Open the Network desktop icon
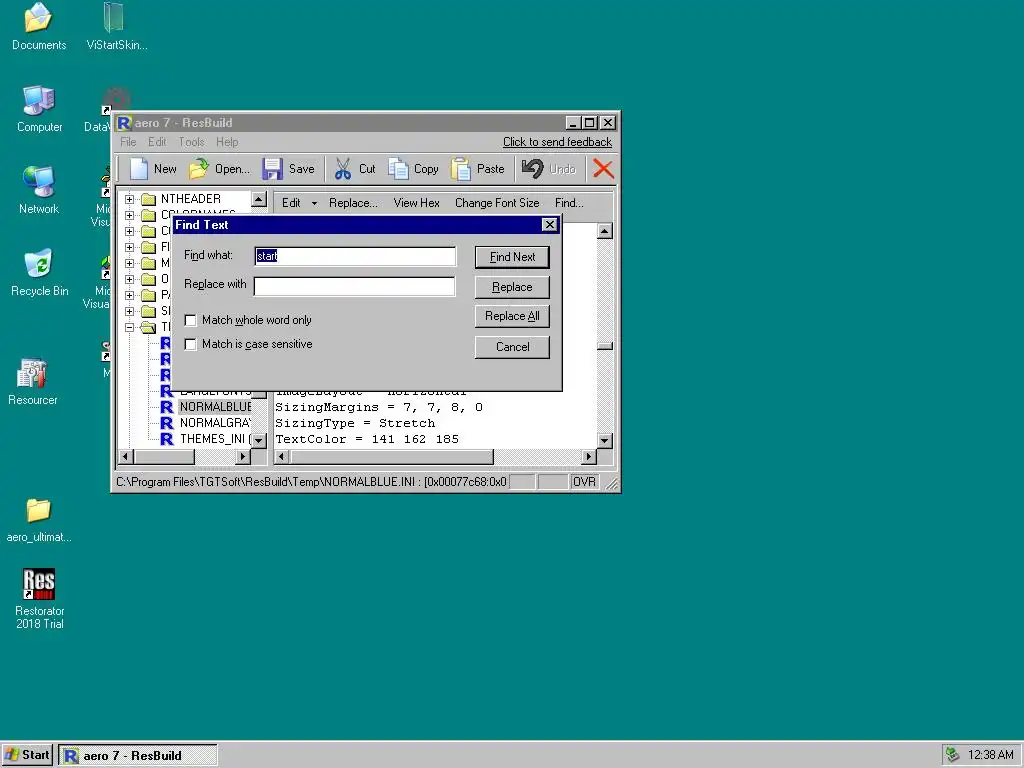Viewport: 1024px width, 768px height. [39, 182]
